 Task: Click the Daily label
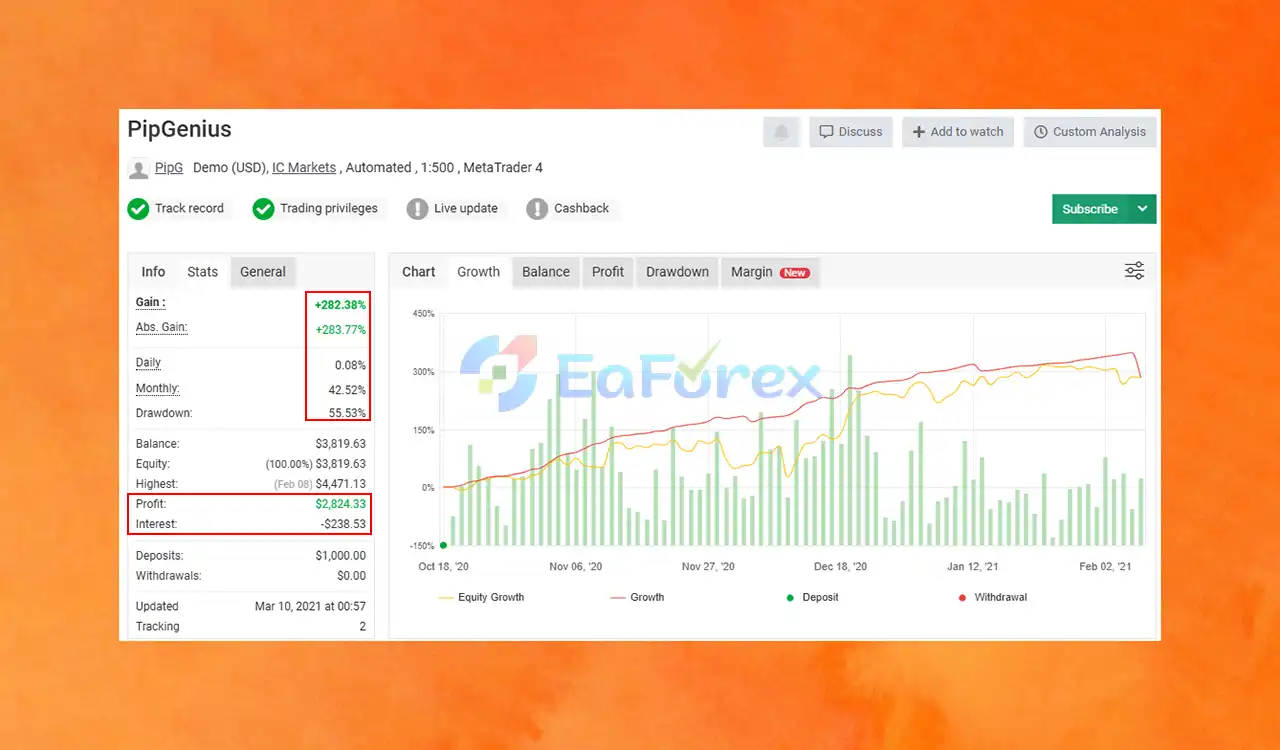click(148, 362)
